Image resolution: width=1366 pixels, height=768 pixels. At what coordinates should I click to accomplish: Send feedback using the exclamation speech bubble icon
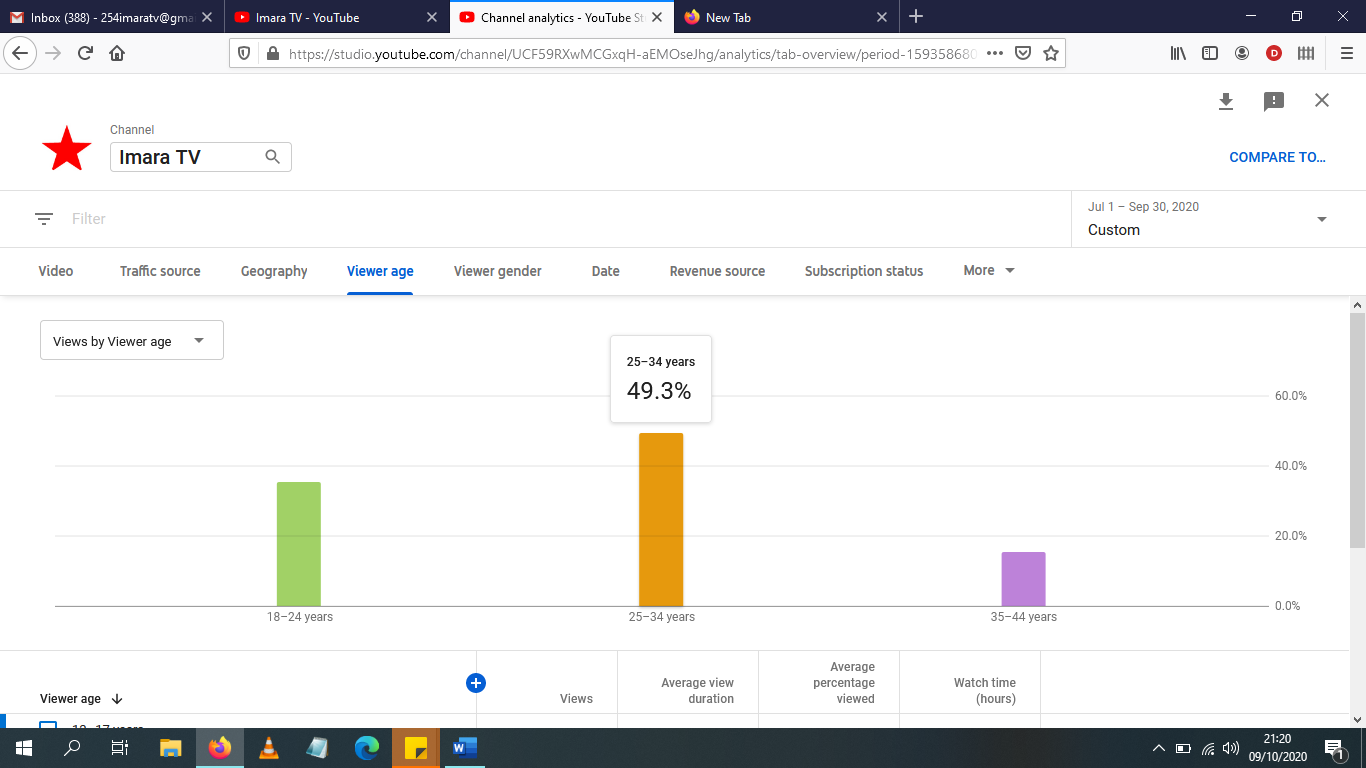(x=1274, y=101)
